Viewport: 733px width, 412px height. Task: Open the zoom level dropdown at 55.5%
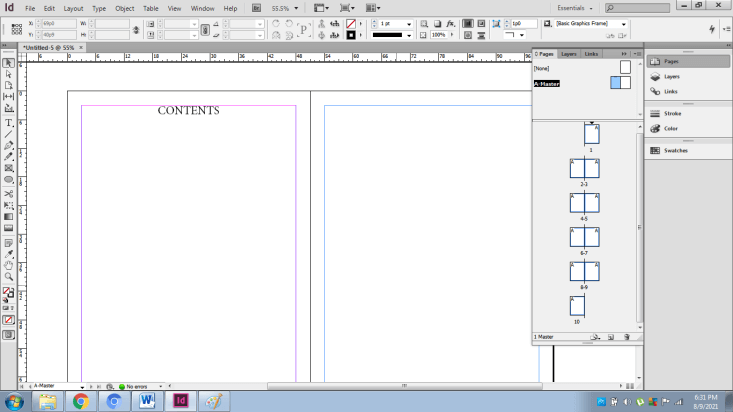tap(296, 8)
